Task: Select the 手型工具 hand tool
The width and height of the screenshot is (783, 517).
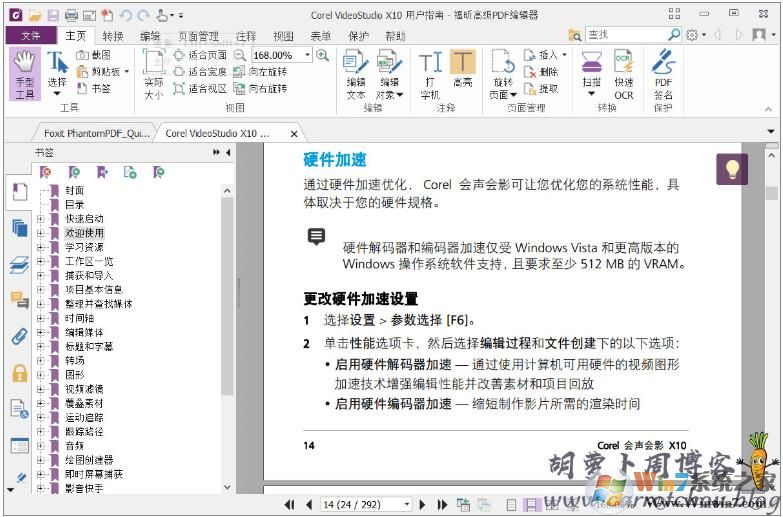Action: click(25, 75)
